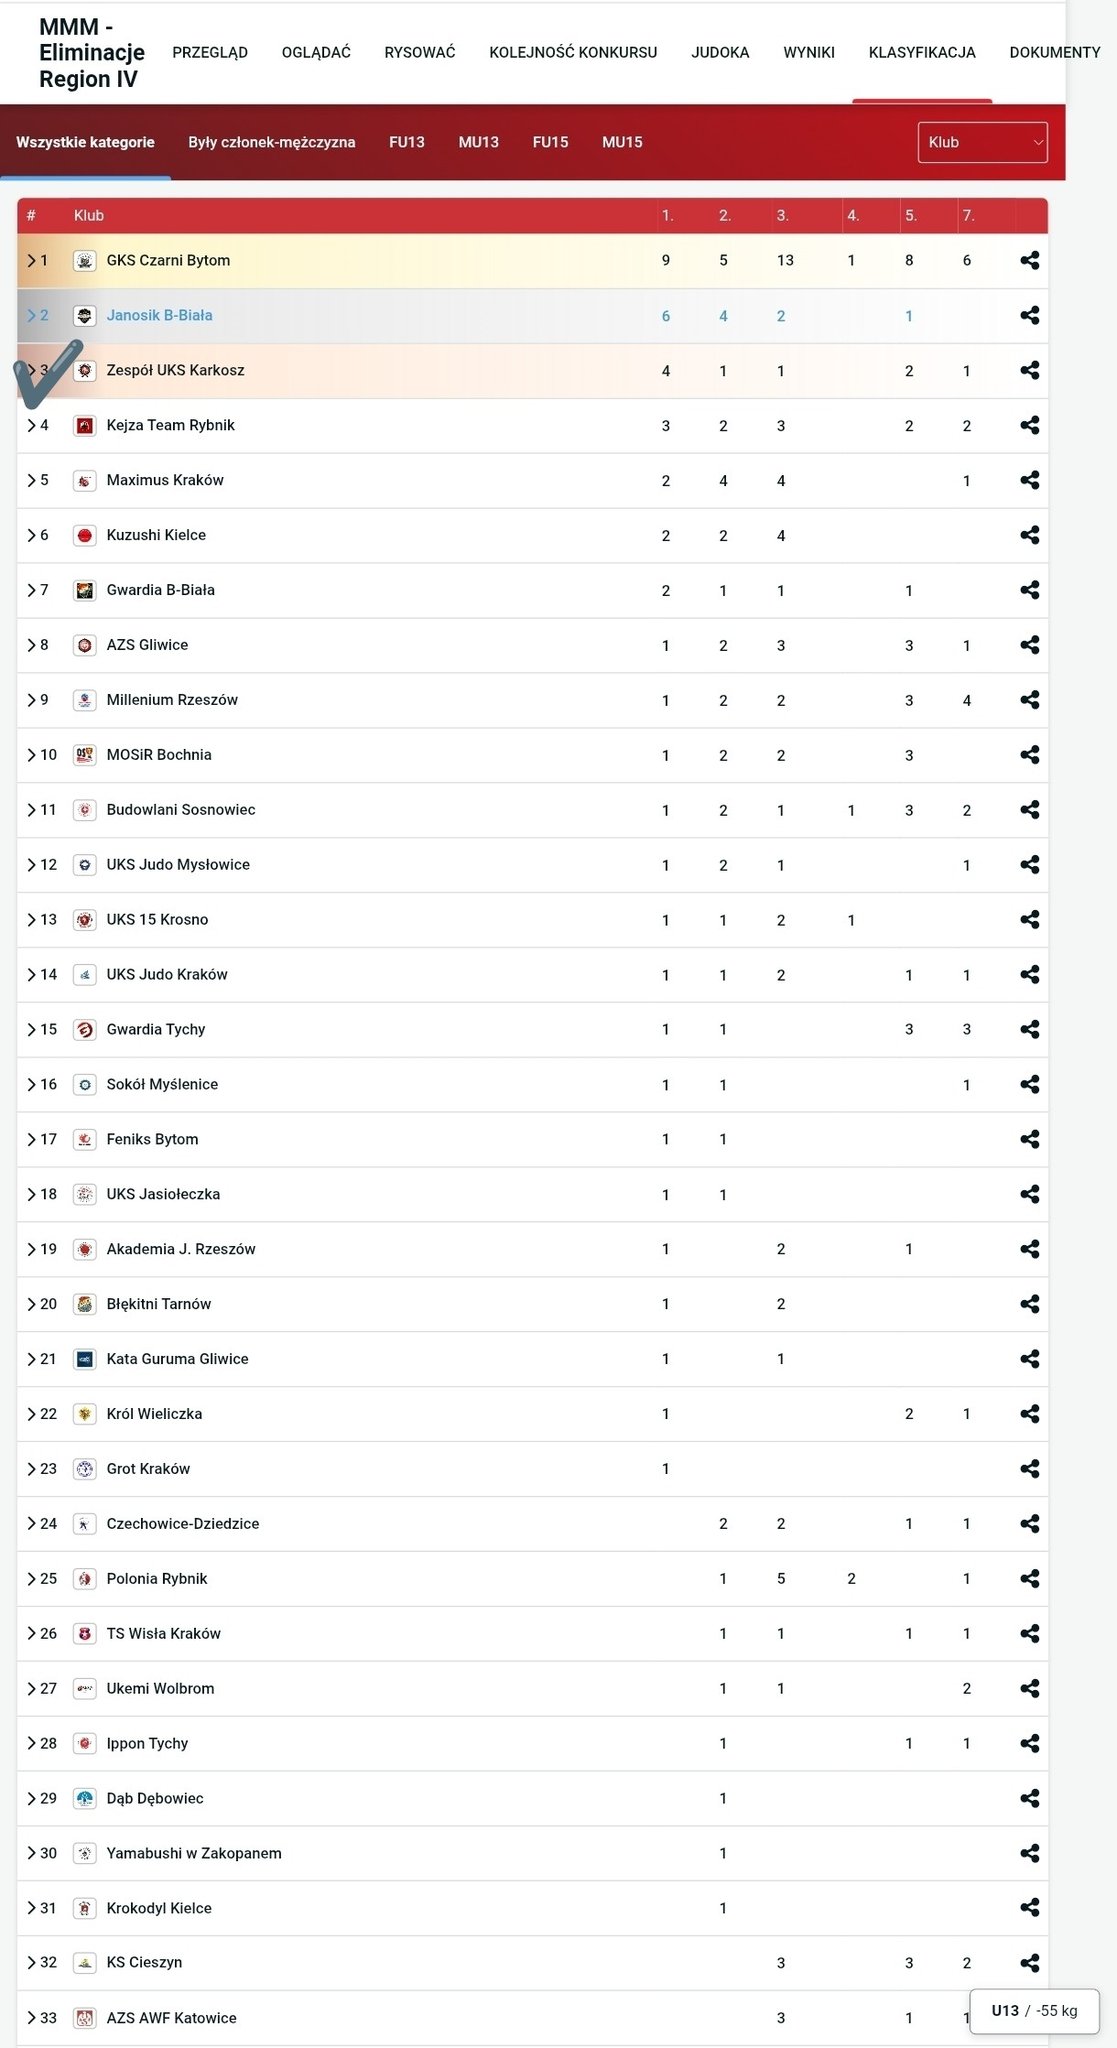Expand the AZS Gliwice row chevron
The width and height of the screenshot is (1117, 2048).
click(31, 645)
